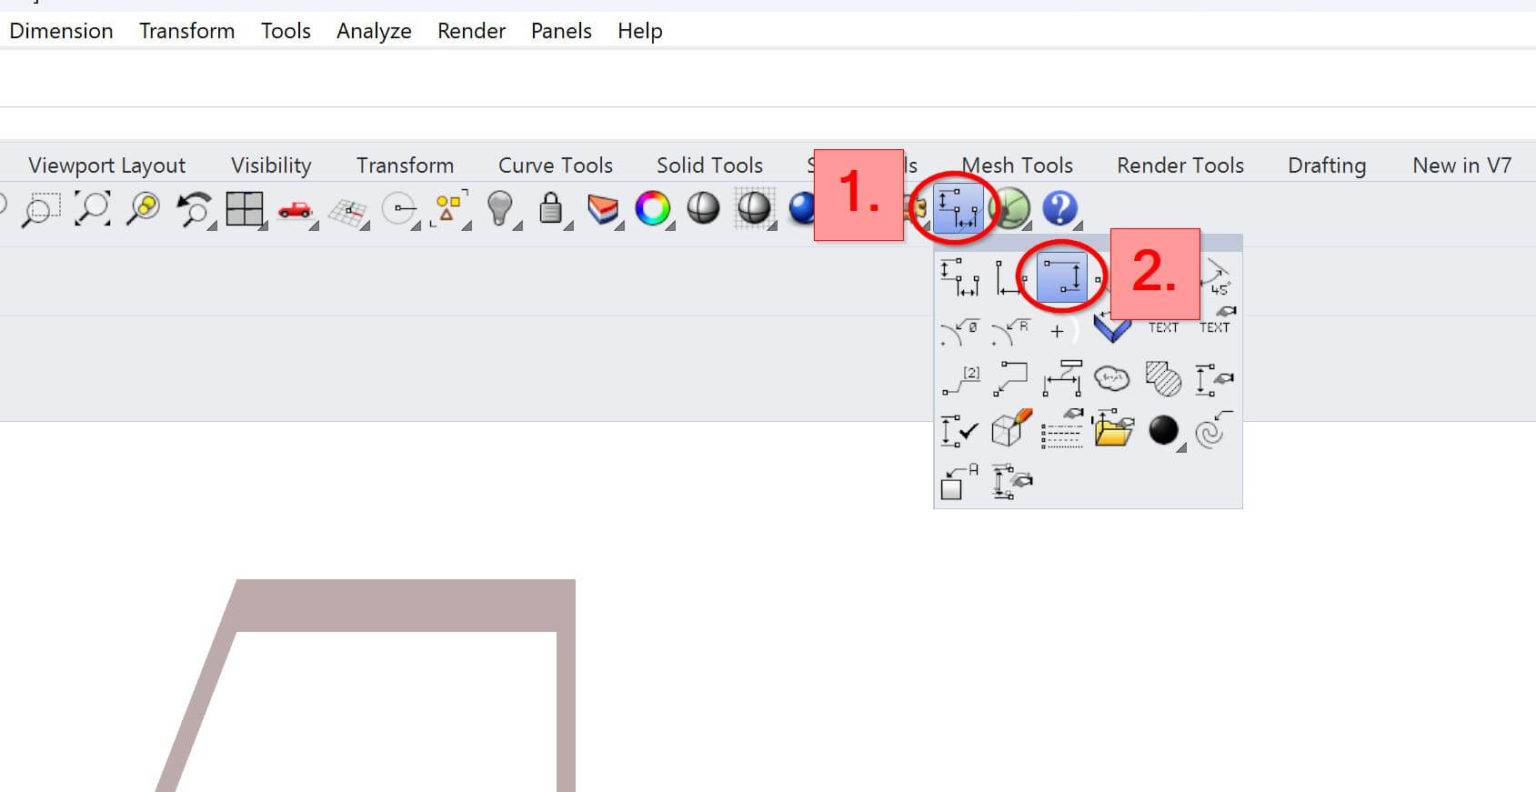This screenshot has width=1536, height=792.
Task: Toggle the lock objects padlock icon
Action: coord(550,209)
